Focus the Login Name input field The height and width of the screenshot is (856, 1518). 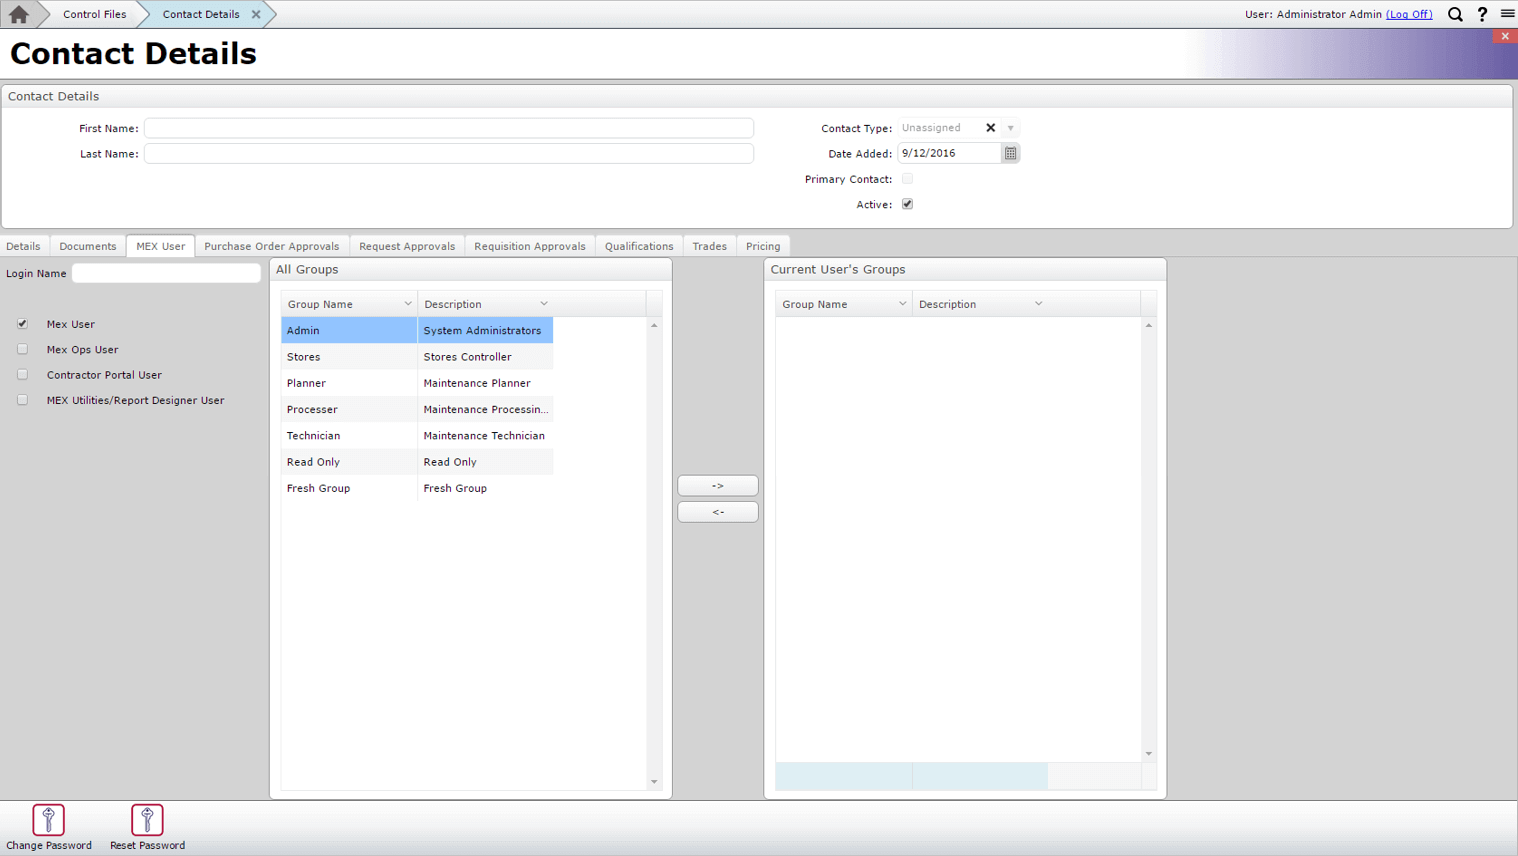coord(166,273)
